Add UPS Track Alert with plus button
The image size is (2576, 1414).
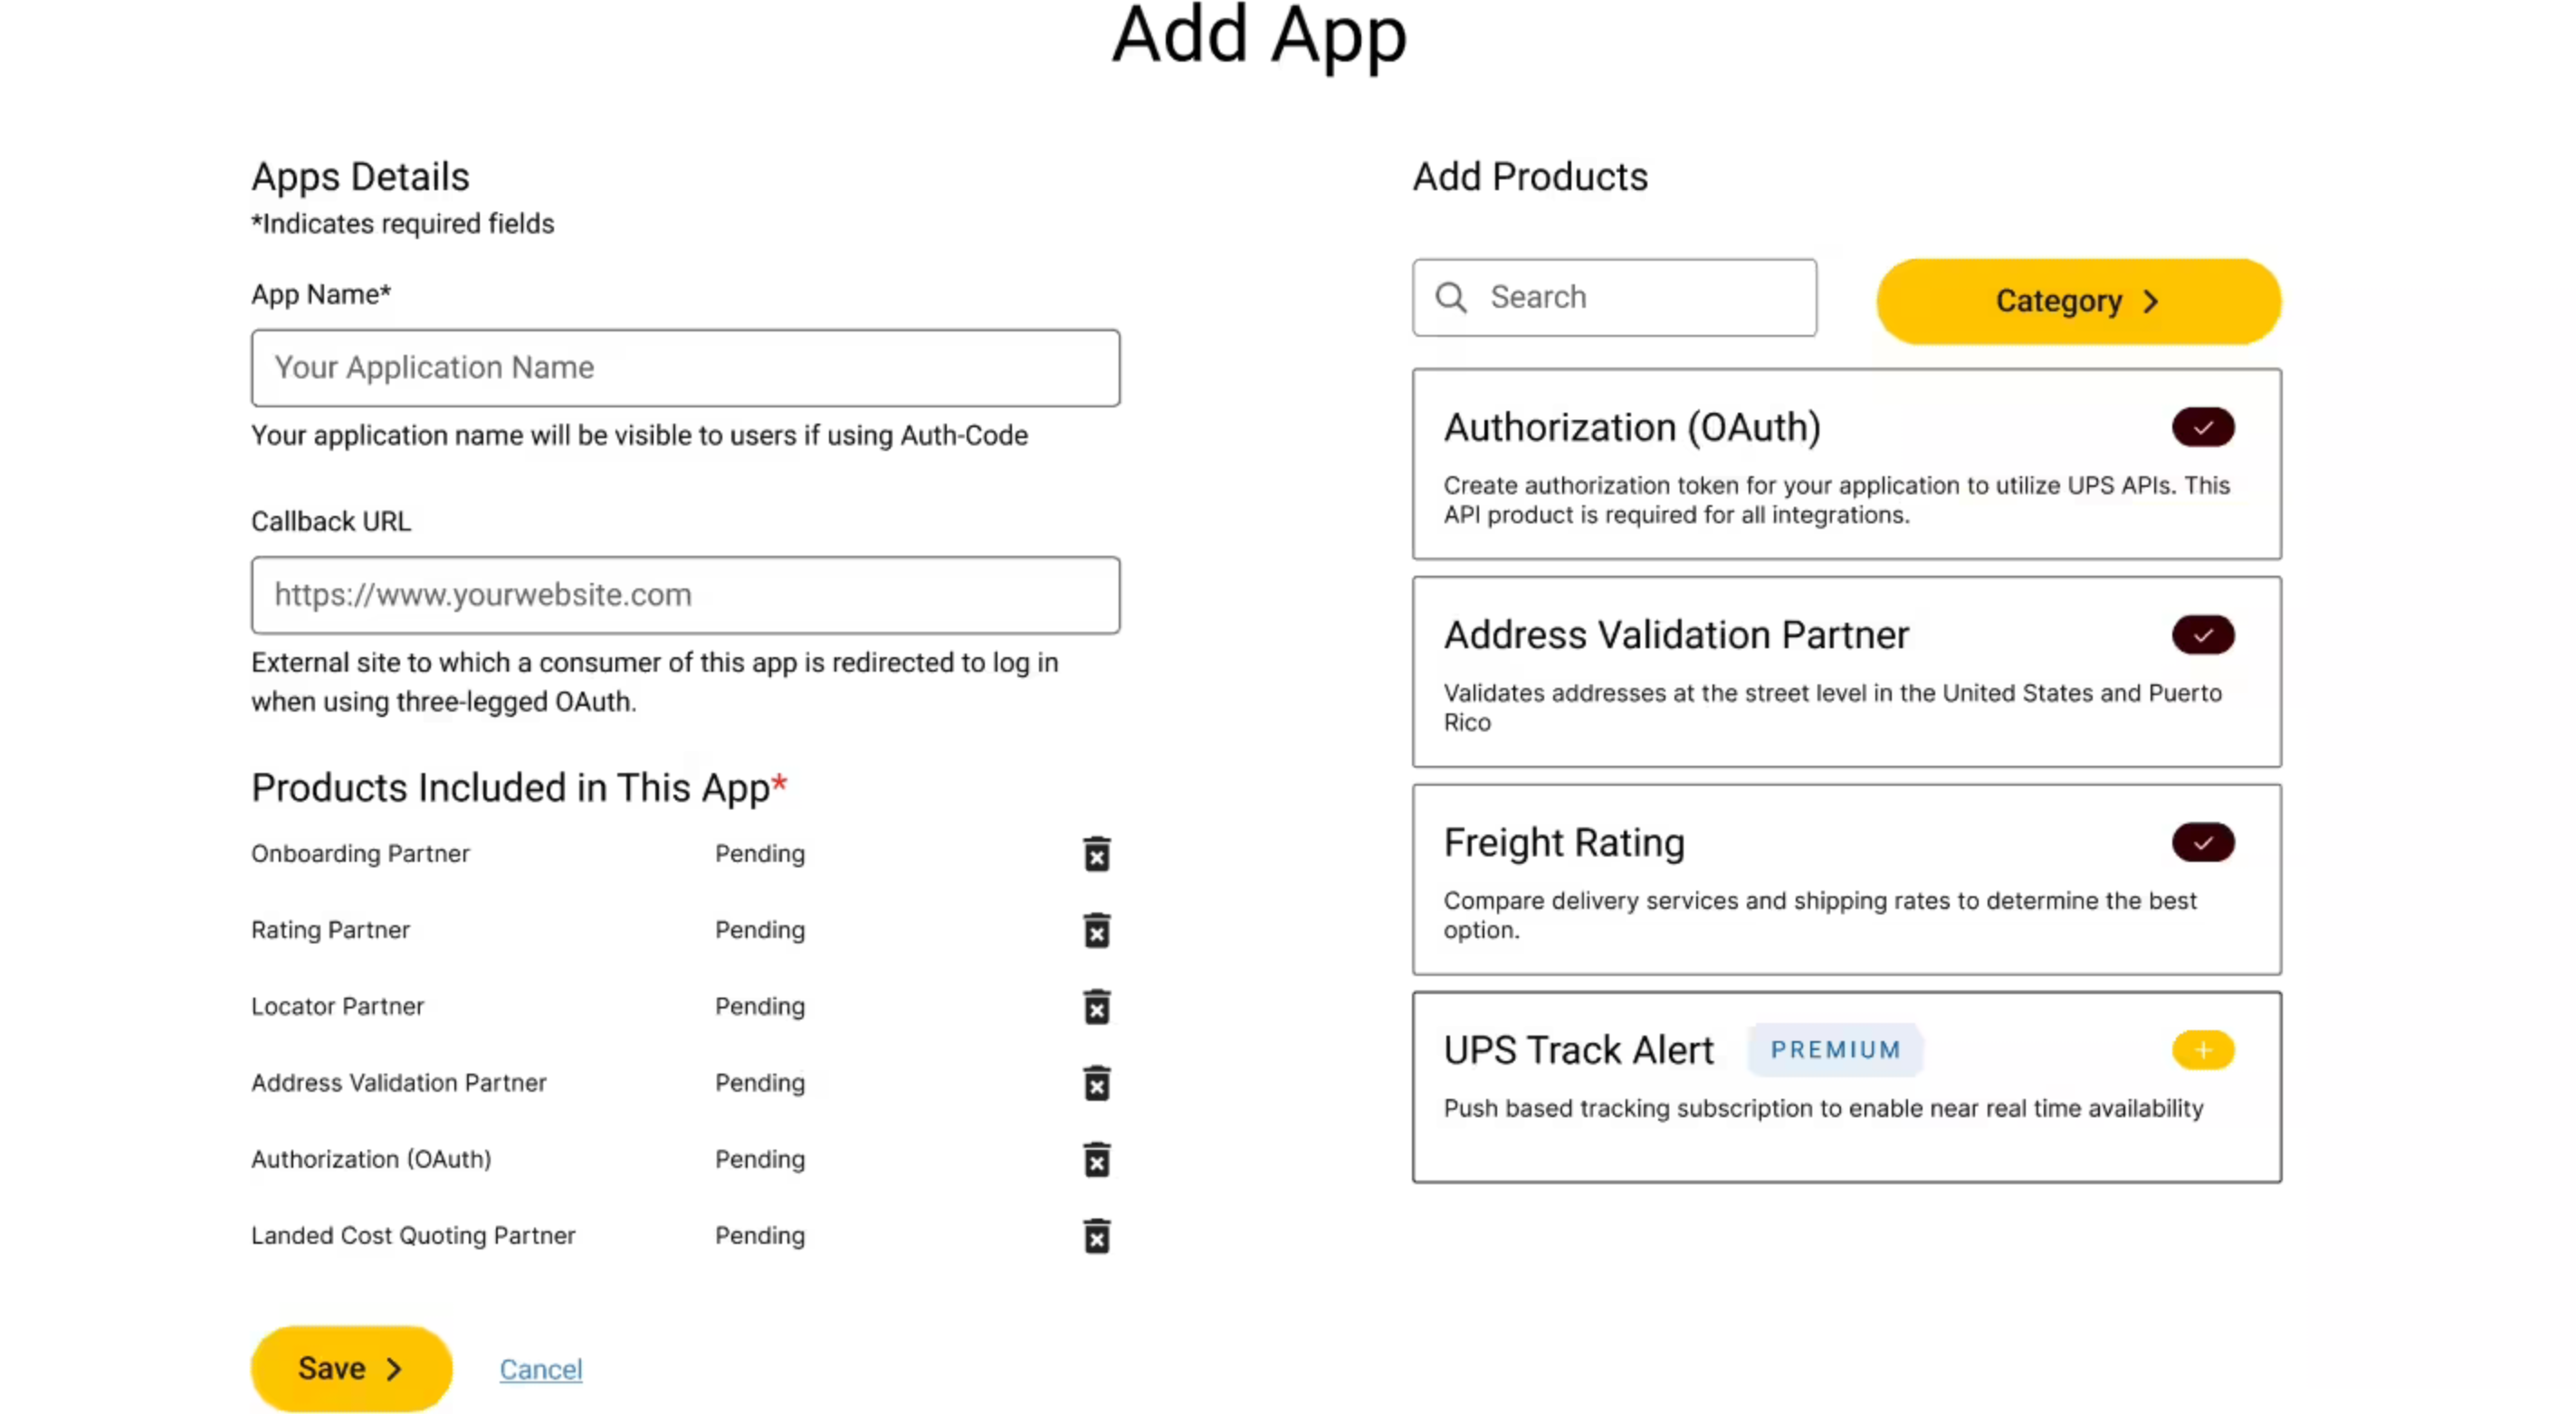pos(2202,1050)
